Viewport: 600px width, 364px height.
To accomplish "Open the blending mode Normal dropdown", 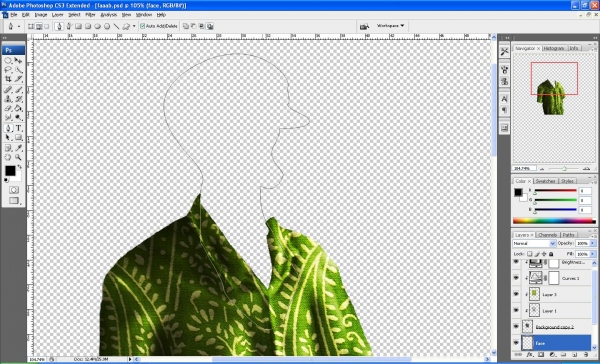I will (x=534, y=243).
